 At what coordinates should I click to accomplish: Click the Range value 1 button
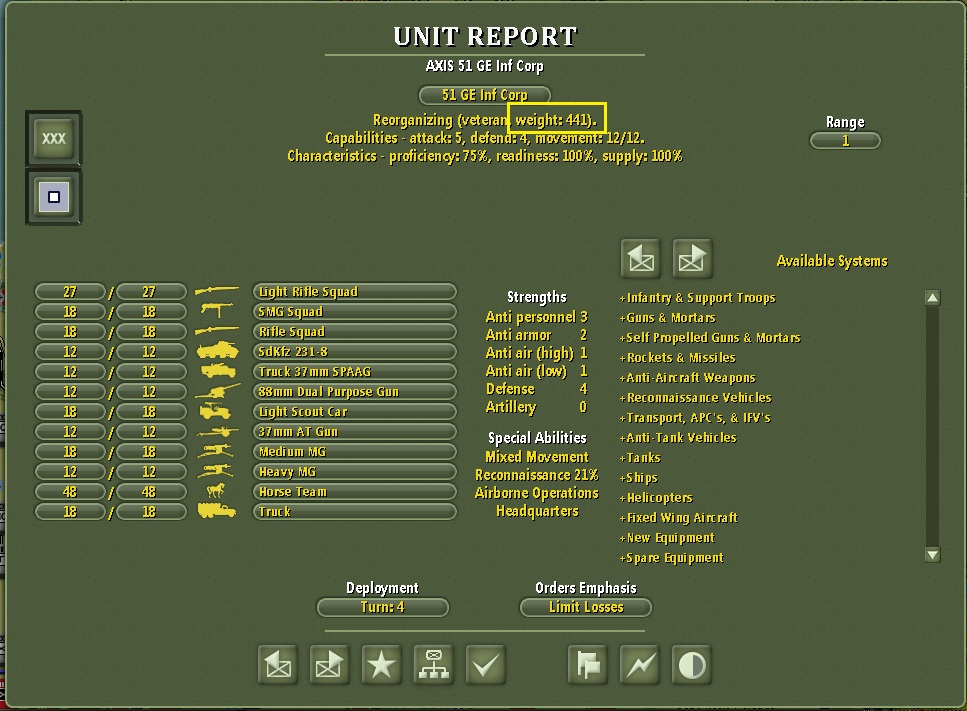tap(845, 141)
